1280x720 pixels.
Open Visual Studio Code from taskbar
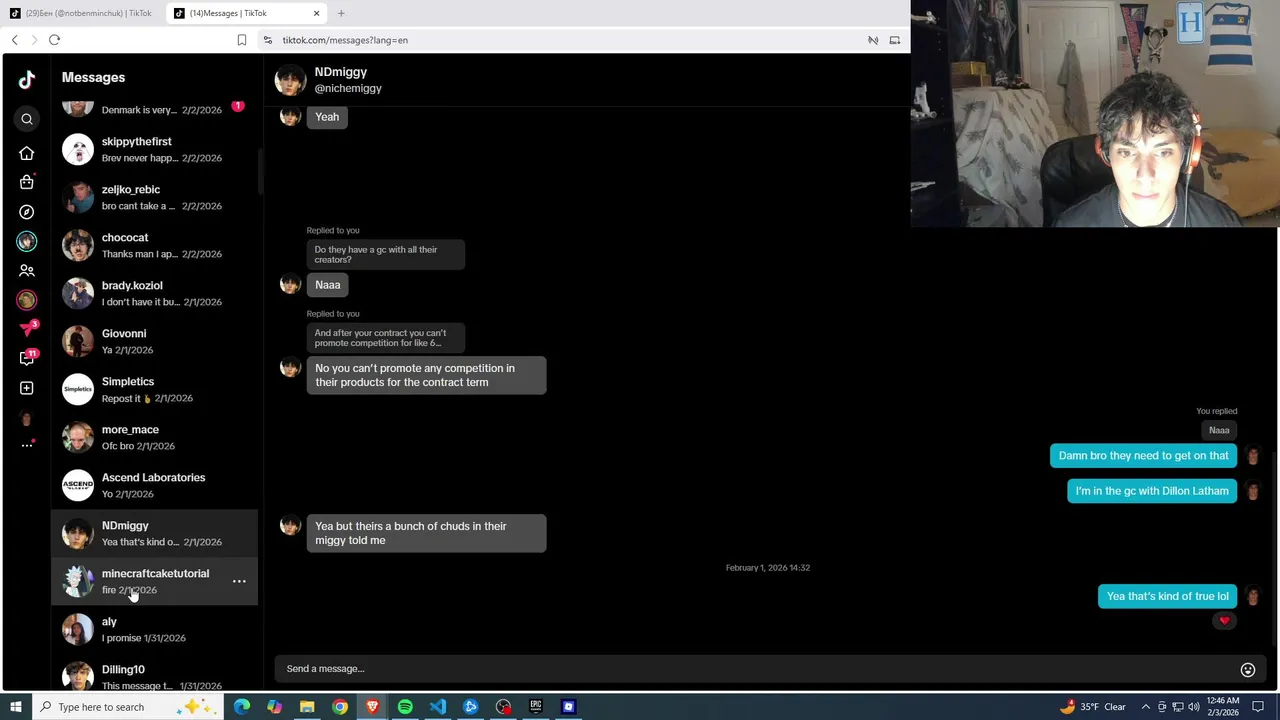(x=438, y=707)
